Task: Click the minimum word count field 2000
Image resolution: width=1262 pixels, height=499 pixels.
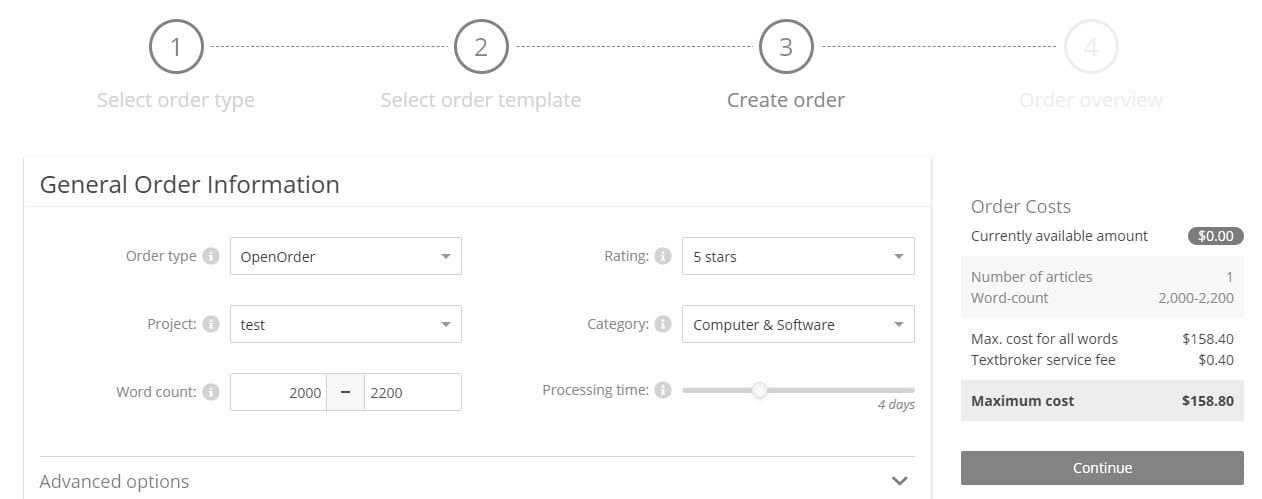Action: coord(279,392)
